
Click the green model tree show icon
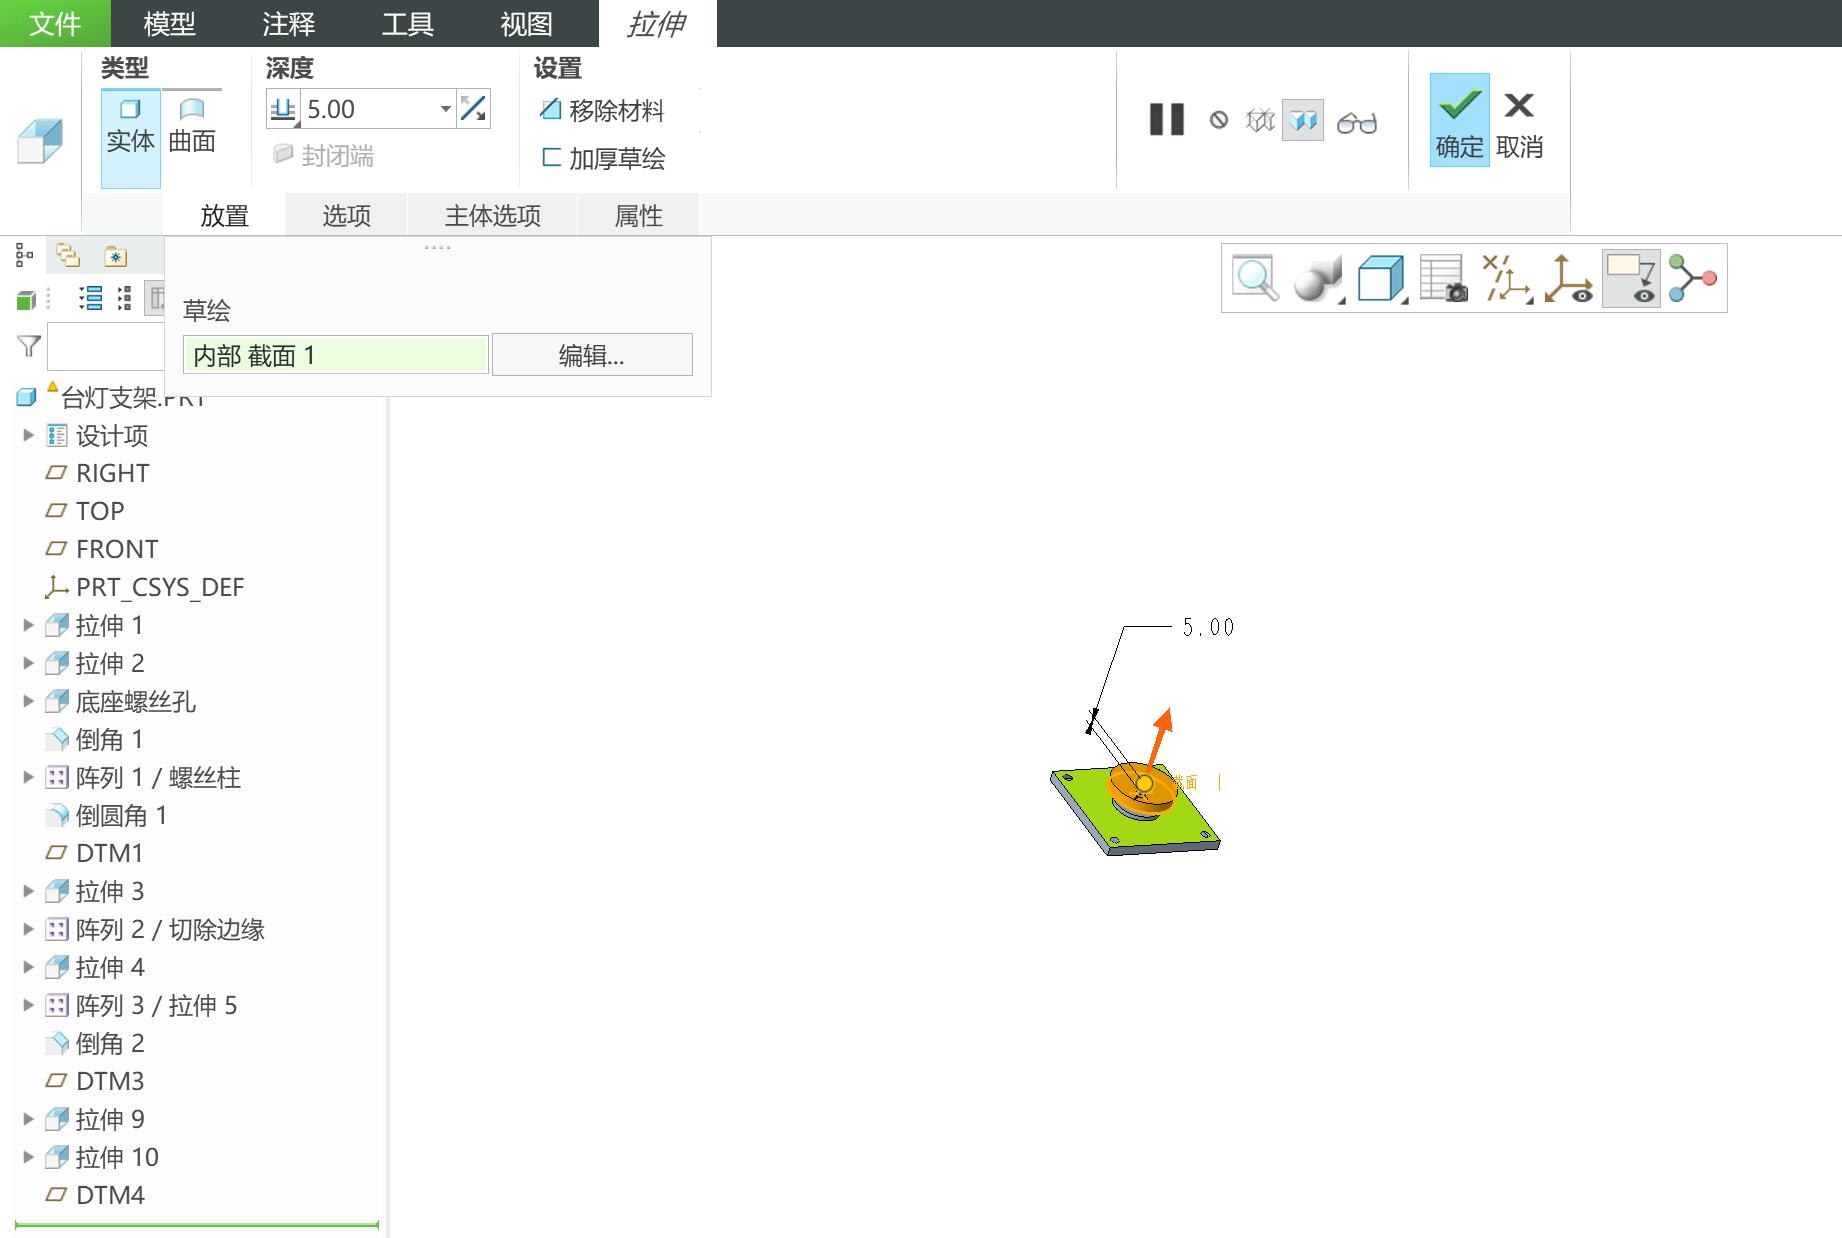click(27, 299)
